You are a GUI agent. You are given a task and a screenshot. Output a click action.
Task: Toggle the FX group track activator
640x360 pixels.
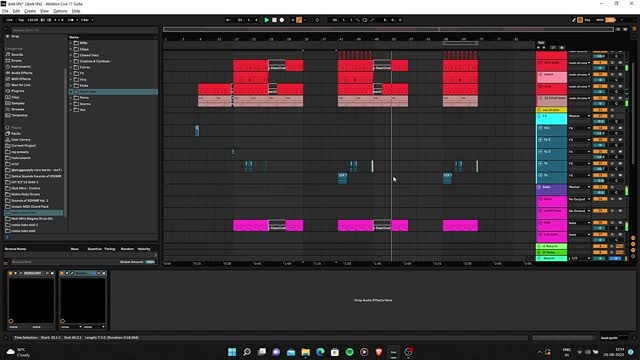tap(600, 116)
